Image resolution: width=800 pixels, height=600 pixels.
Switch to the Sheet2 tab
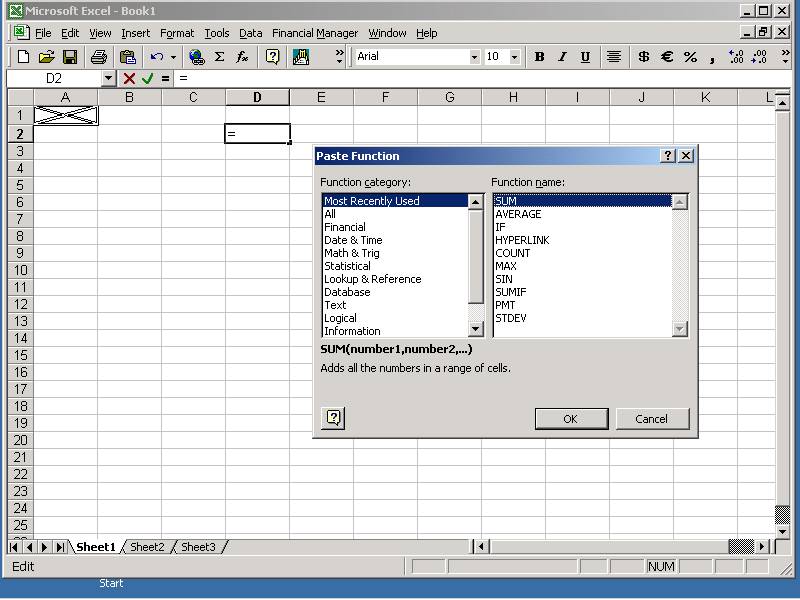(147, 547)
